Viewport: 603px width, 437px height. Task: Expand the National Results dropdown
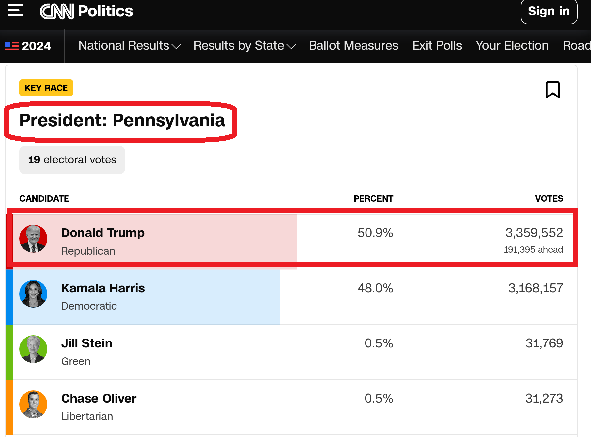[129, 46]
